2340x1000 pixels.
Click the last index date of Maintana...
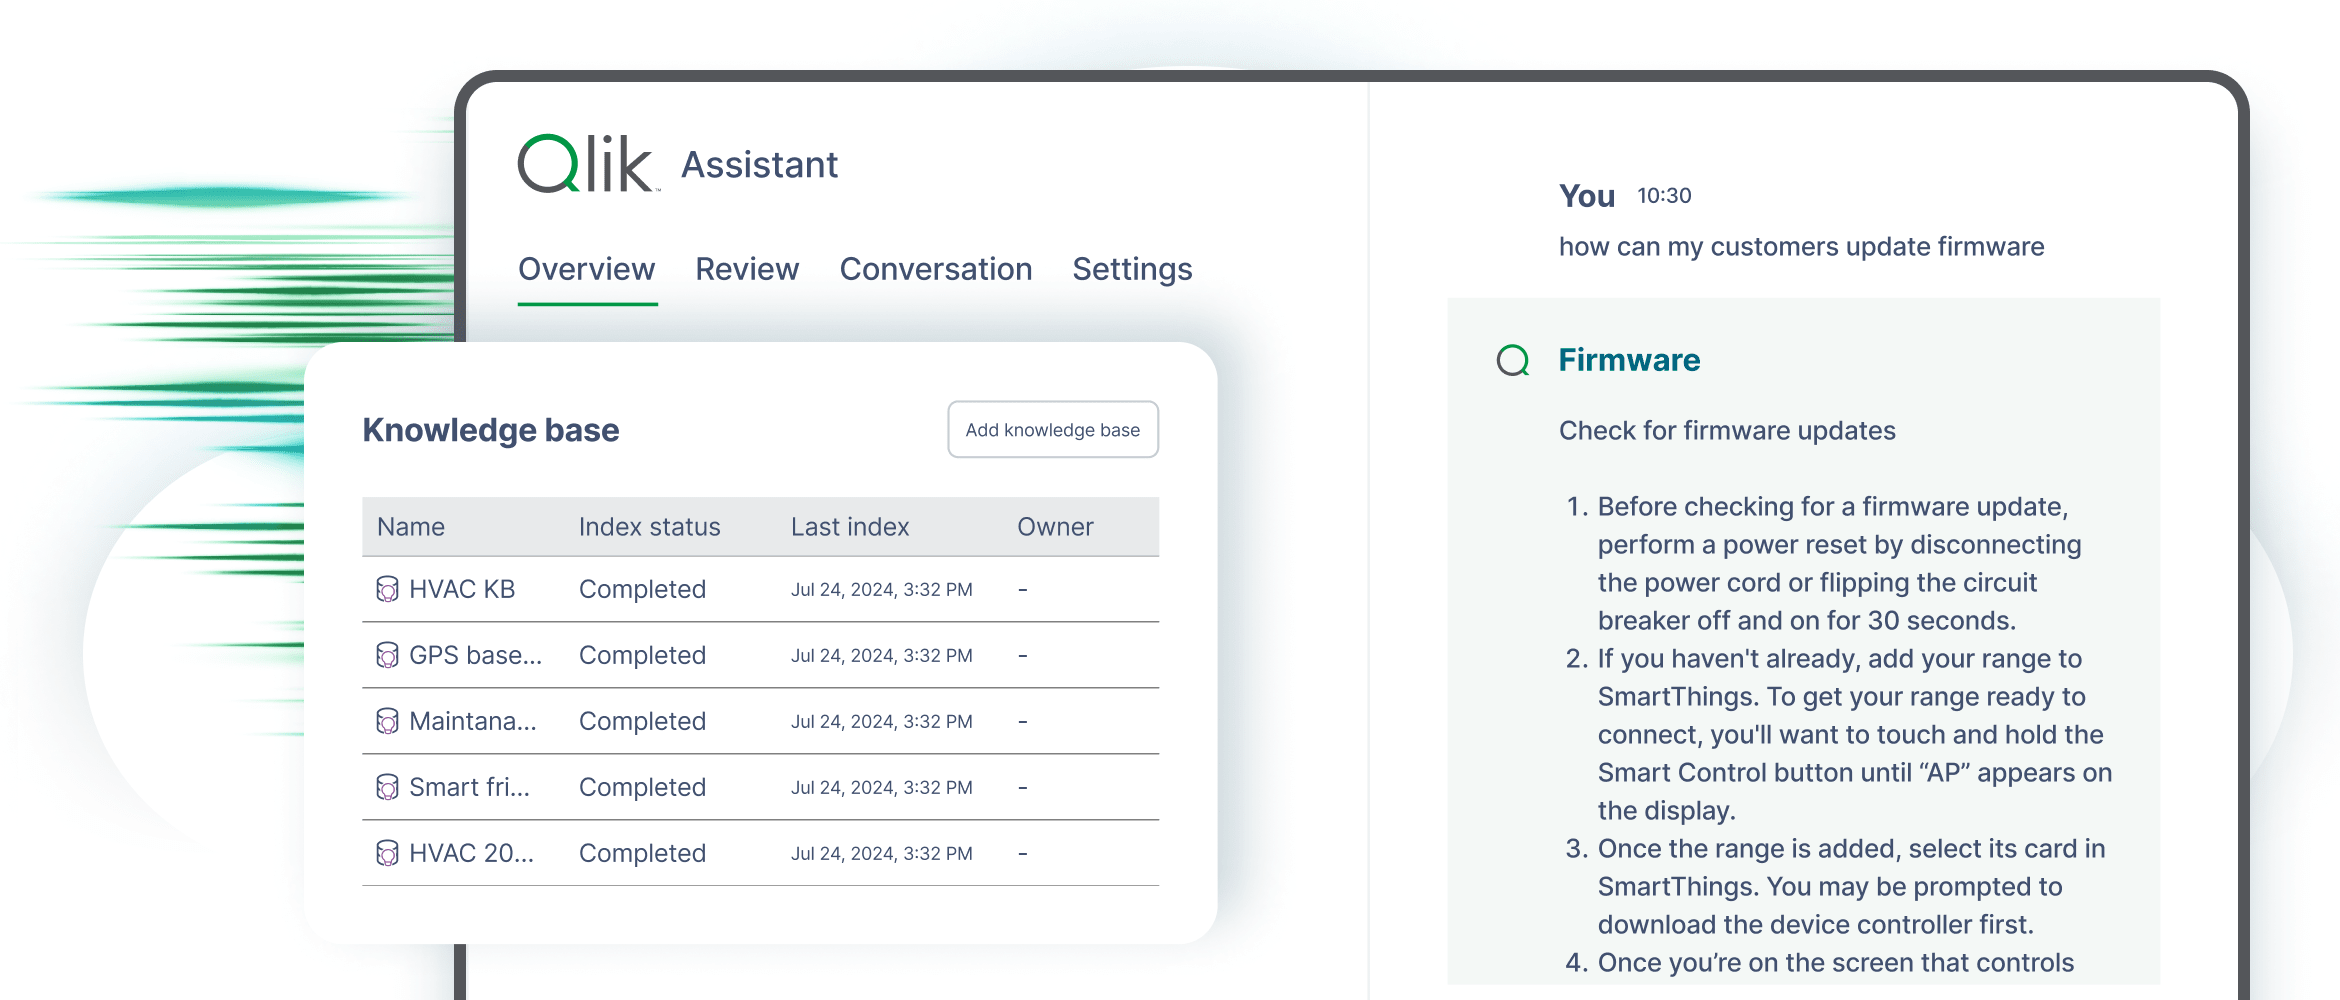[882, 722]
